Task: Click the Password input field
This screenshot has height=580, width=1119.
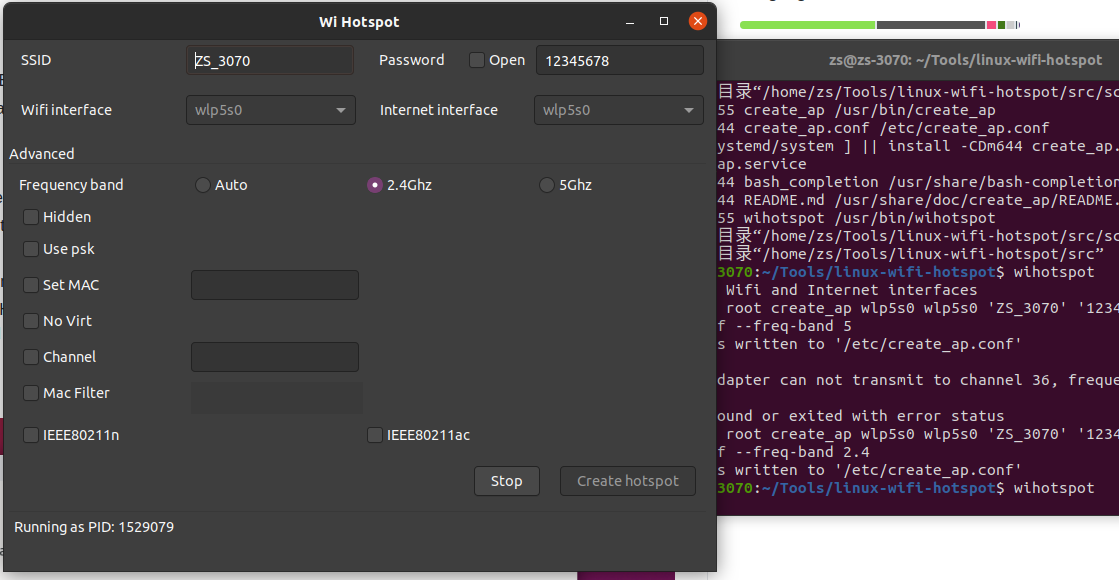Action: (618, 60)
